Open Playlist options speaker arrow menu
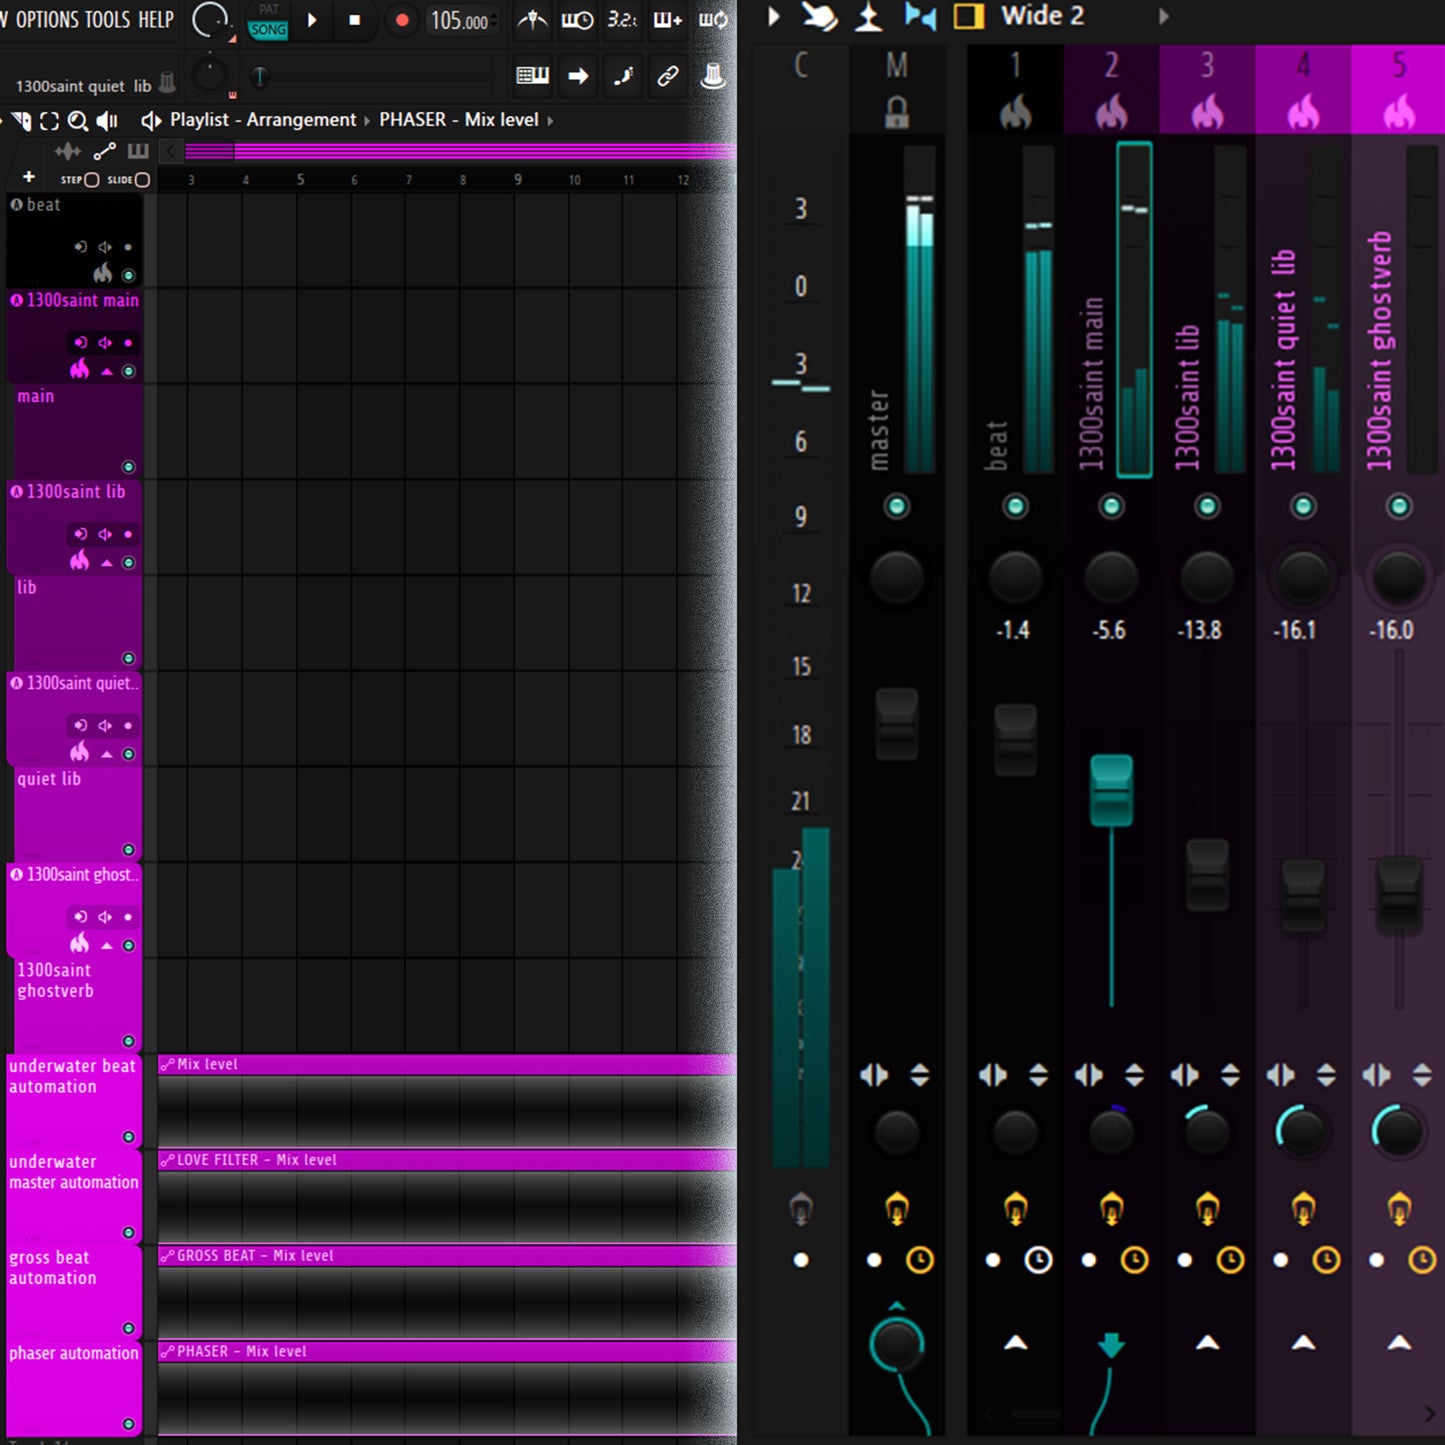Image resolution: width=1445 pixels, height=1445 pixels. click(150, 121)
